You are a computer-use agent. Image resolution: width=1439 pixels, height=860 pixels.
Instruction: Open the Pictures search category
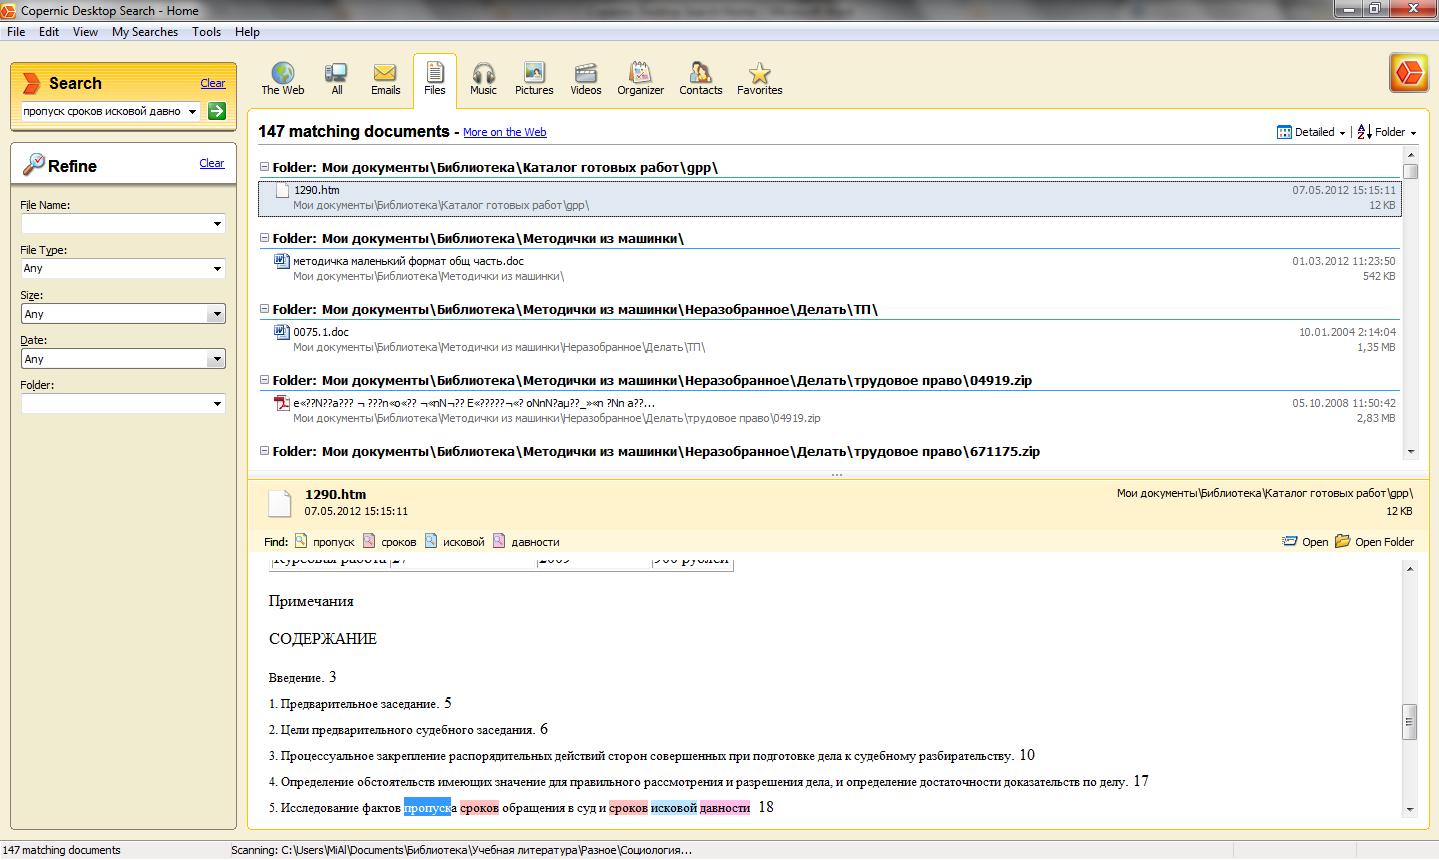pyautogui.click(x=534, y=78)
